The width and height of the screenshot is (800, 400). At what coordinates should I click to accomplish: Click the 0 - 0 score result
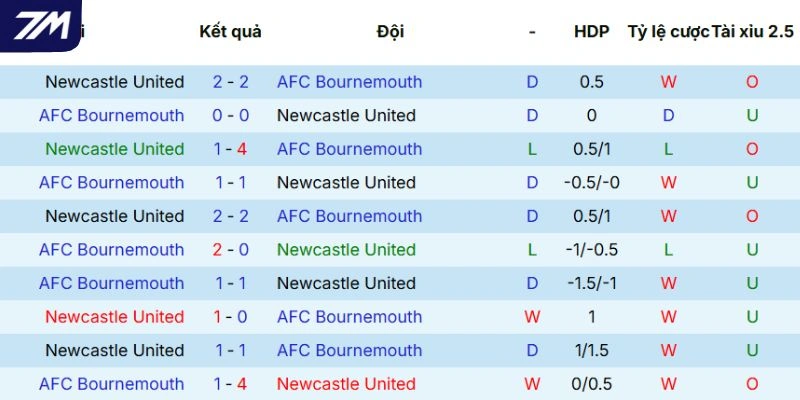coord(230,116)
